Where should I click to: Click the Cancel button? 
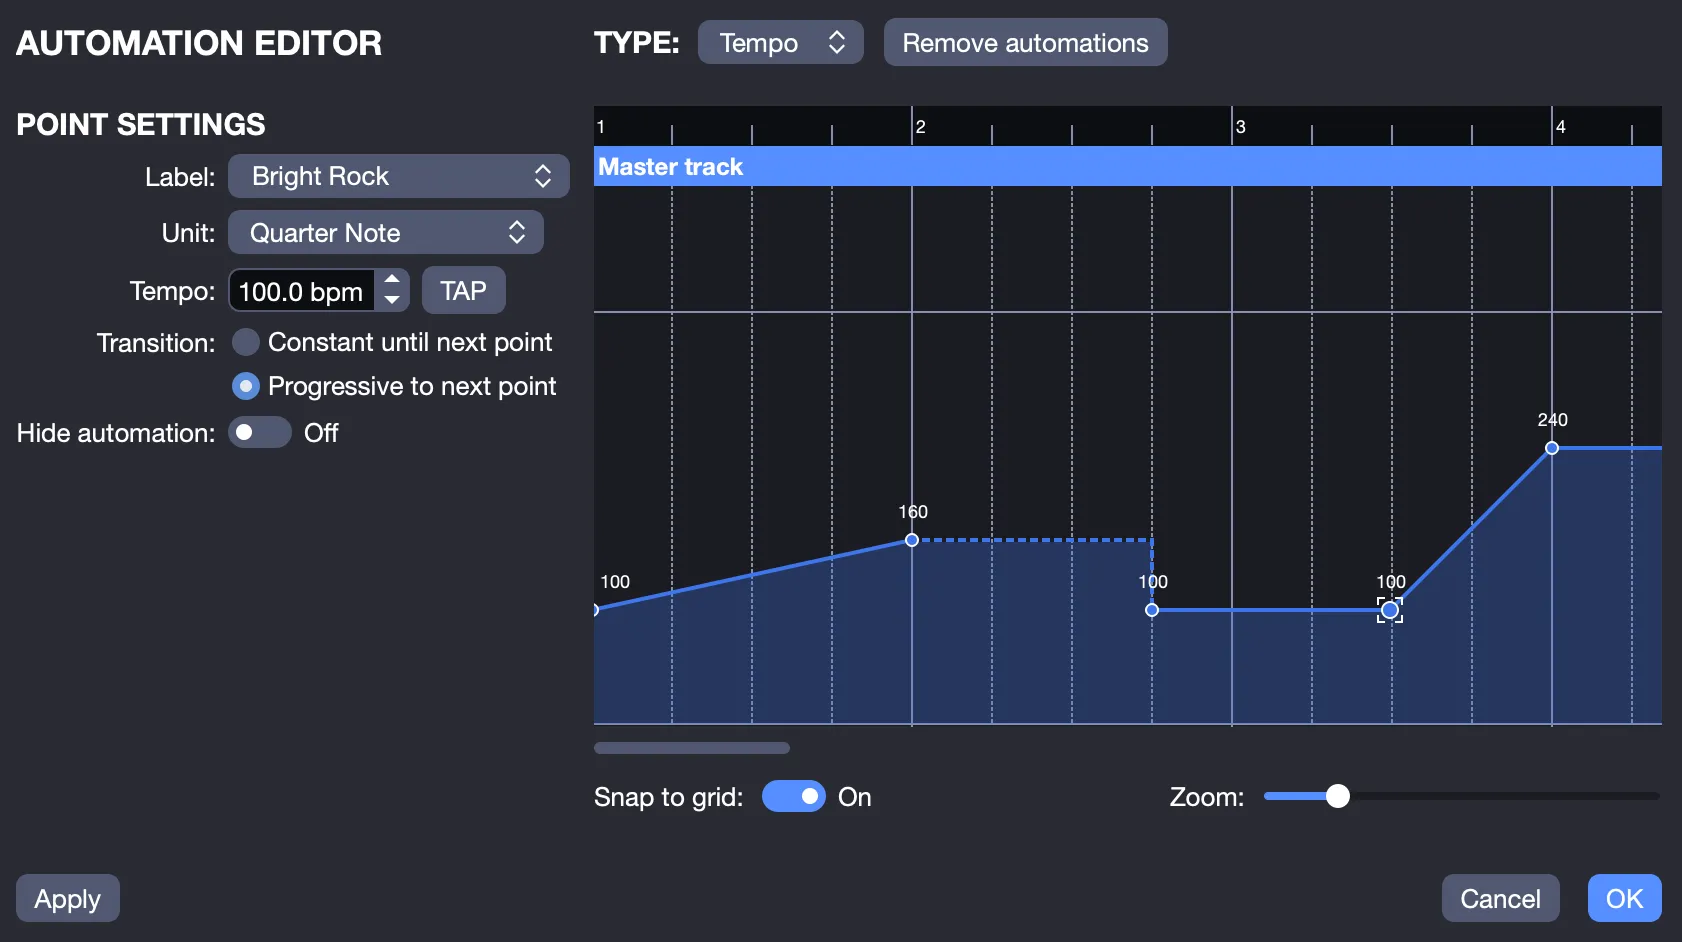[1500, 898]
